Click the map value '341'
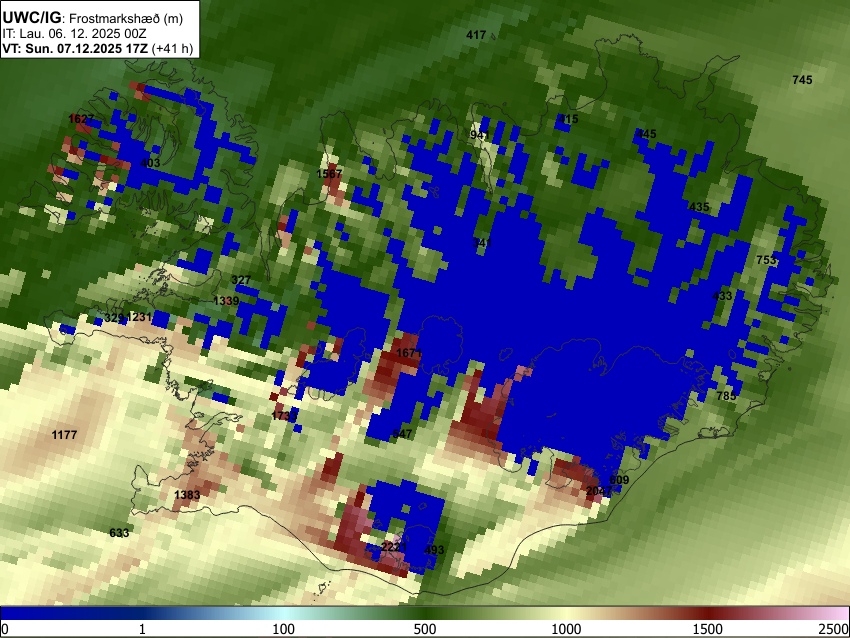 click(x=482, y=242)
